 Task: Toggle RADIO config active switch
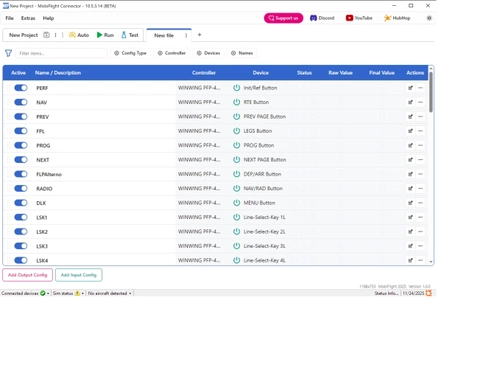[21, 188]
